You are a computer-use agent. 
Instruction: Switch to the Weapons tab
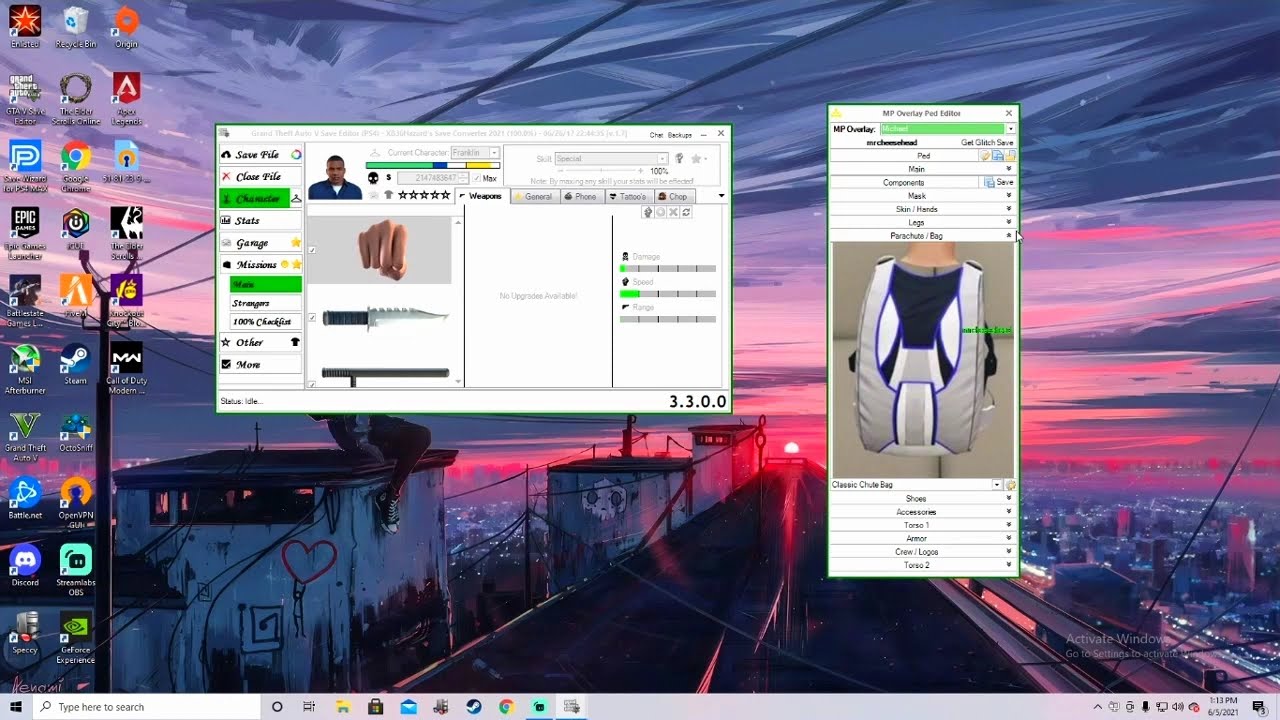[x=483, y=196]
